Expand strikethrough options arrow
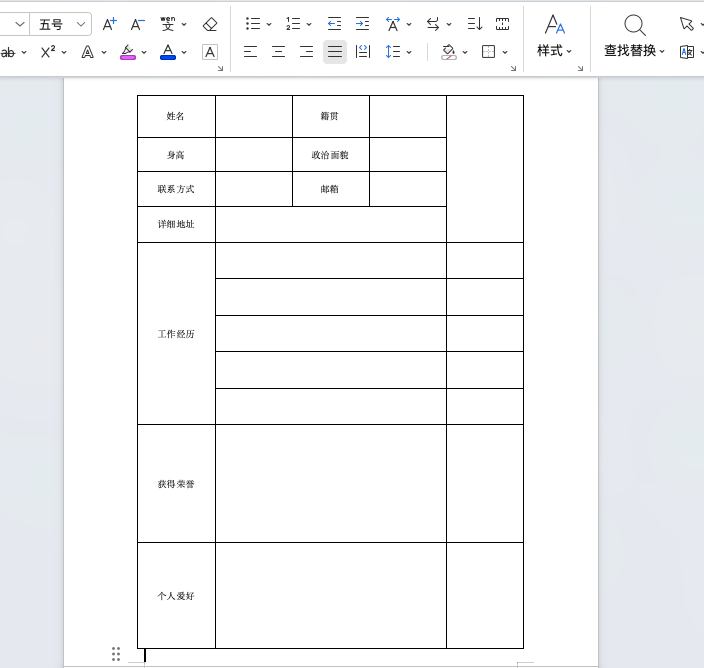704x668 pixels. [x=24, y=53]
